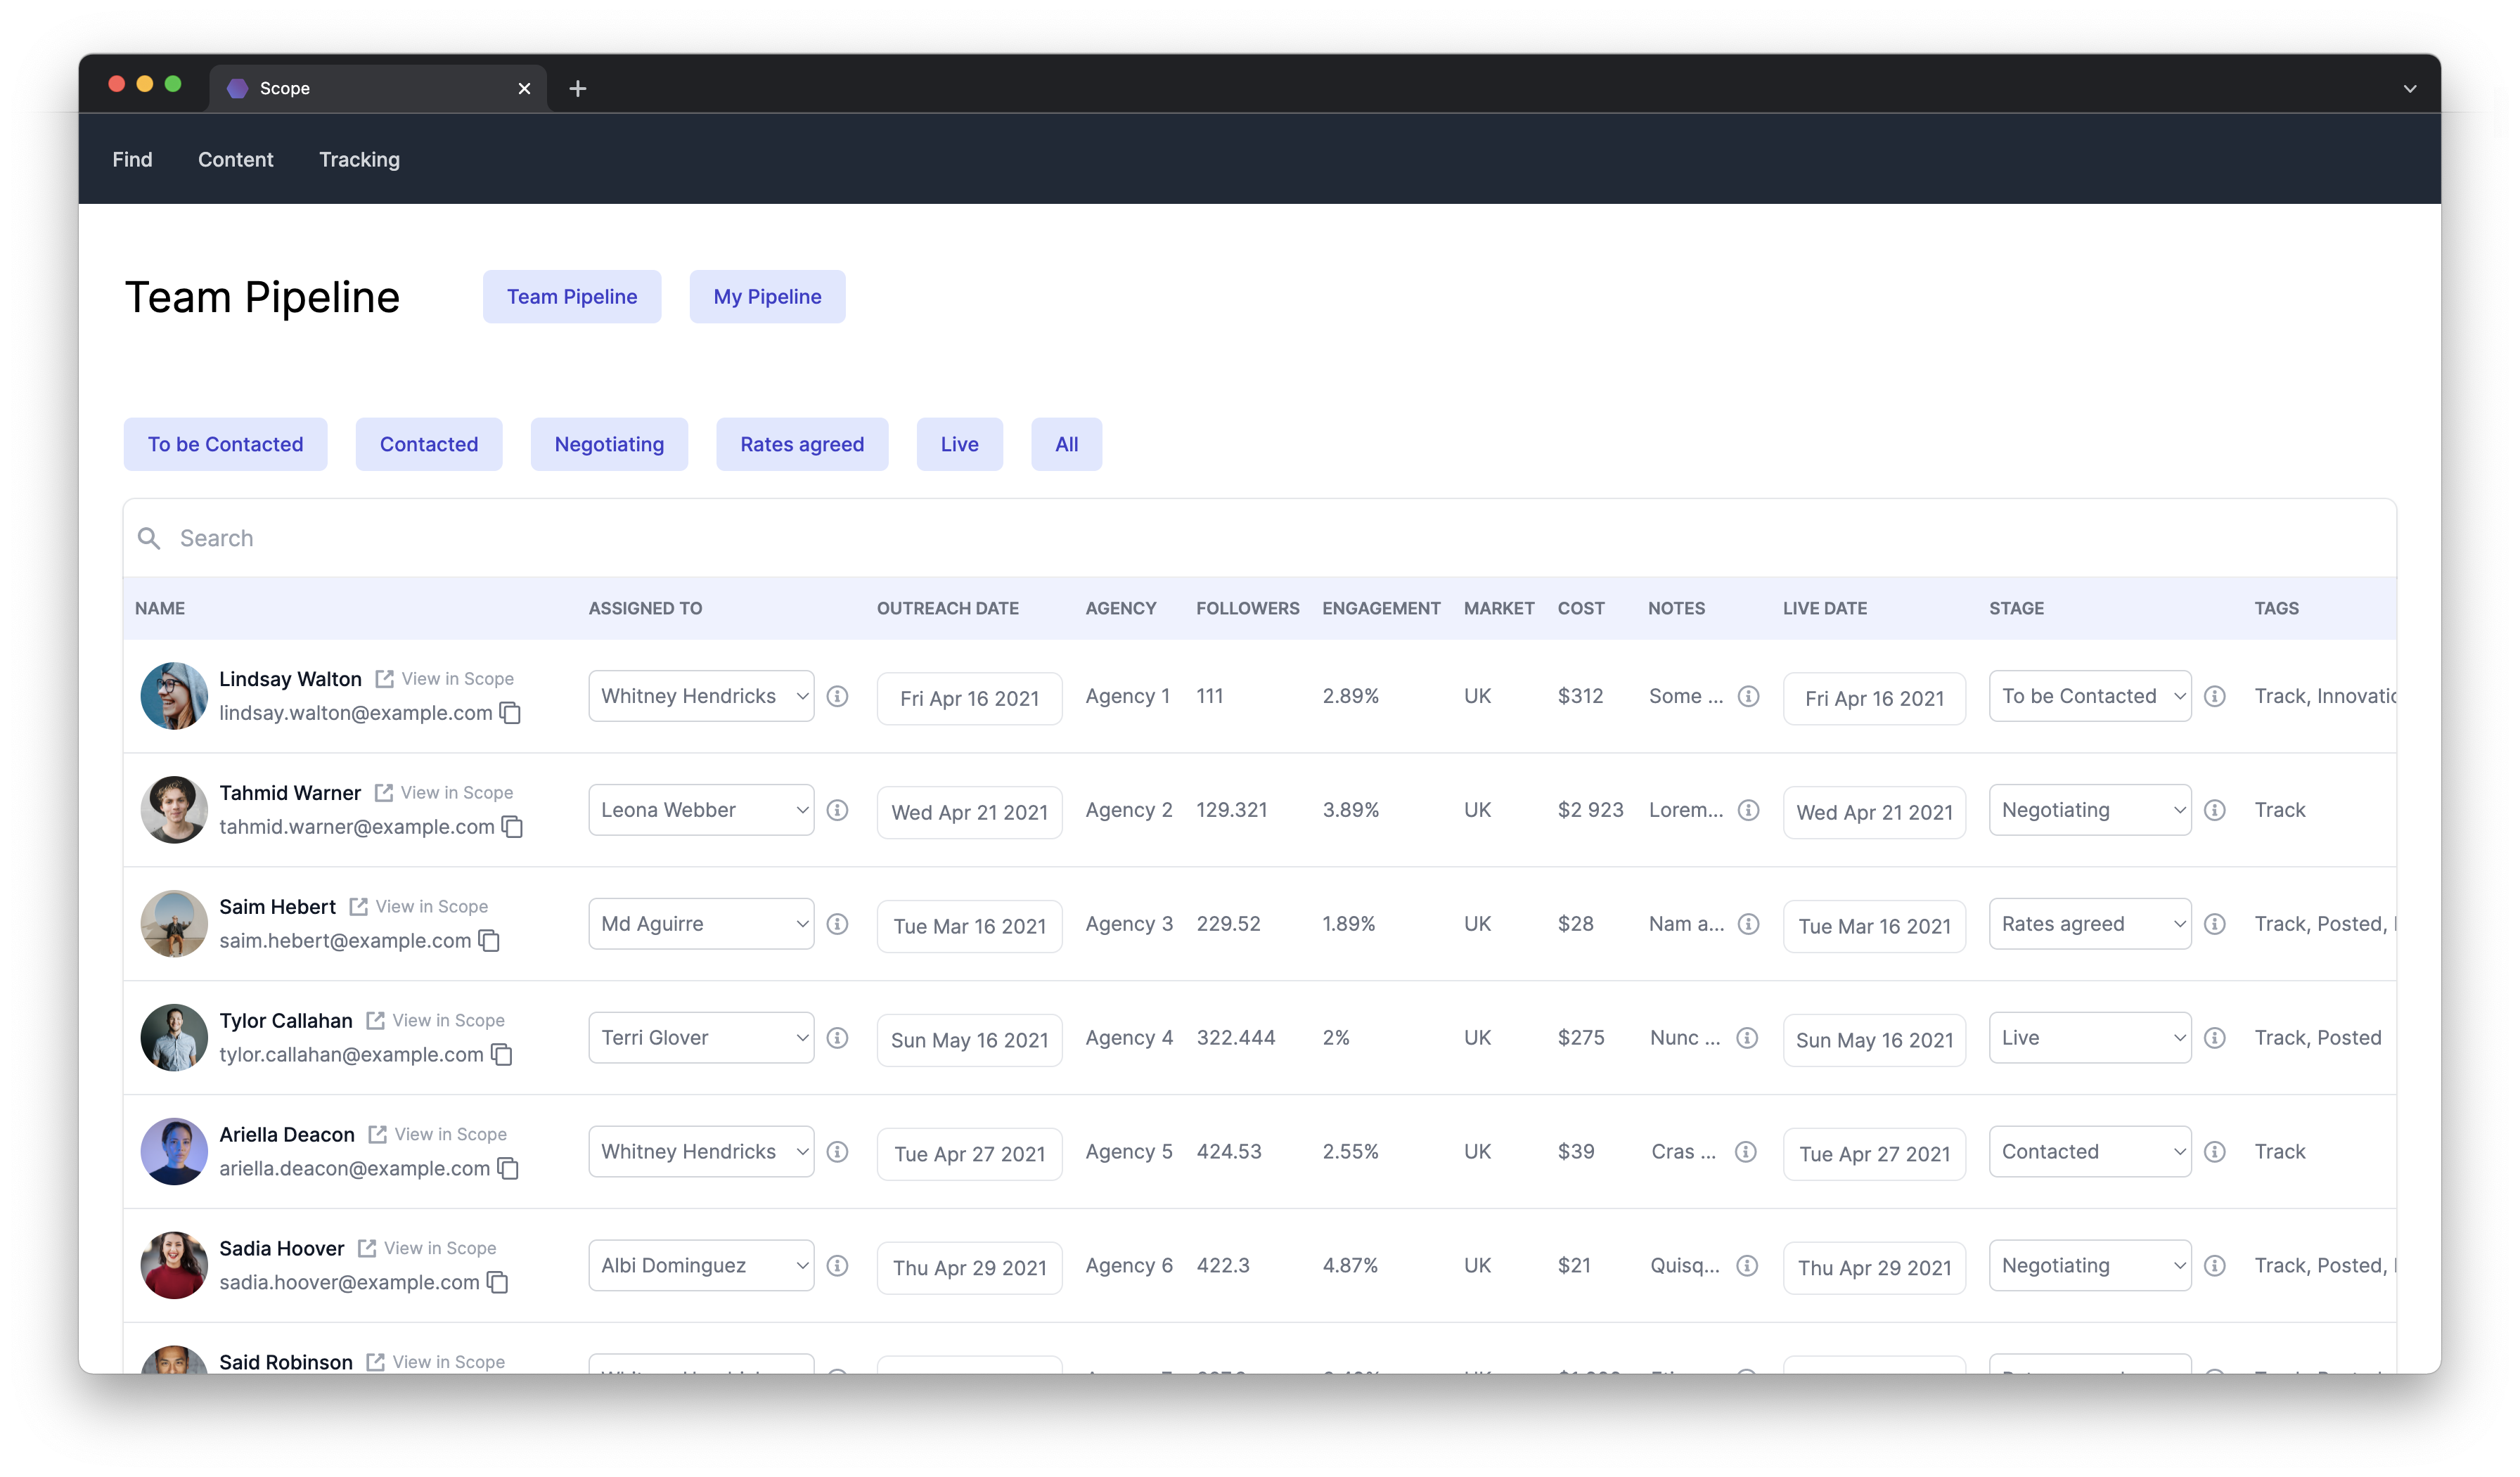Edit live date Sun May 16 2021
Screen dimensions: 2520x1477
click(1874, 1041)
